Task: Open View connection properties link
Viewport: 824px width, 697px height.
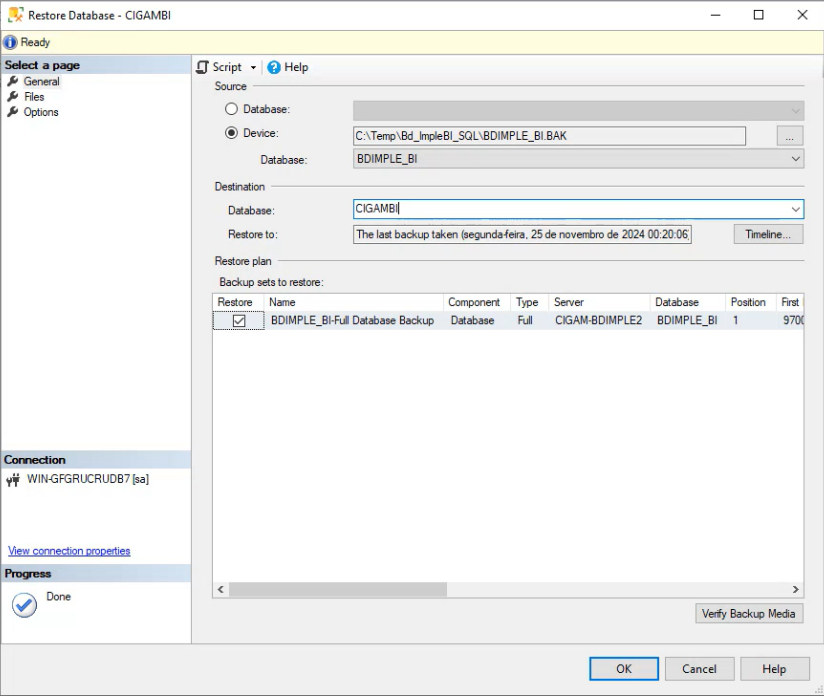Action: pyautogui.click(x=69, y=551)
